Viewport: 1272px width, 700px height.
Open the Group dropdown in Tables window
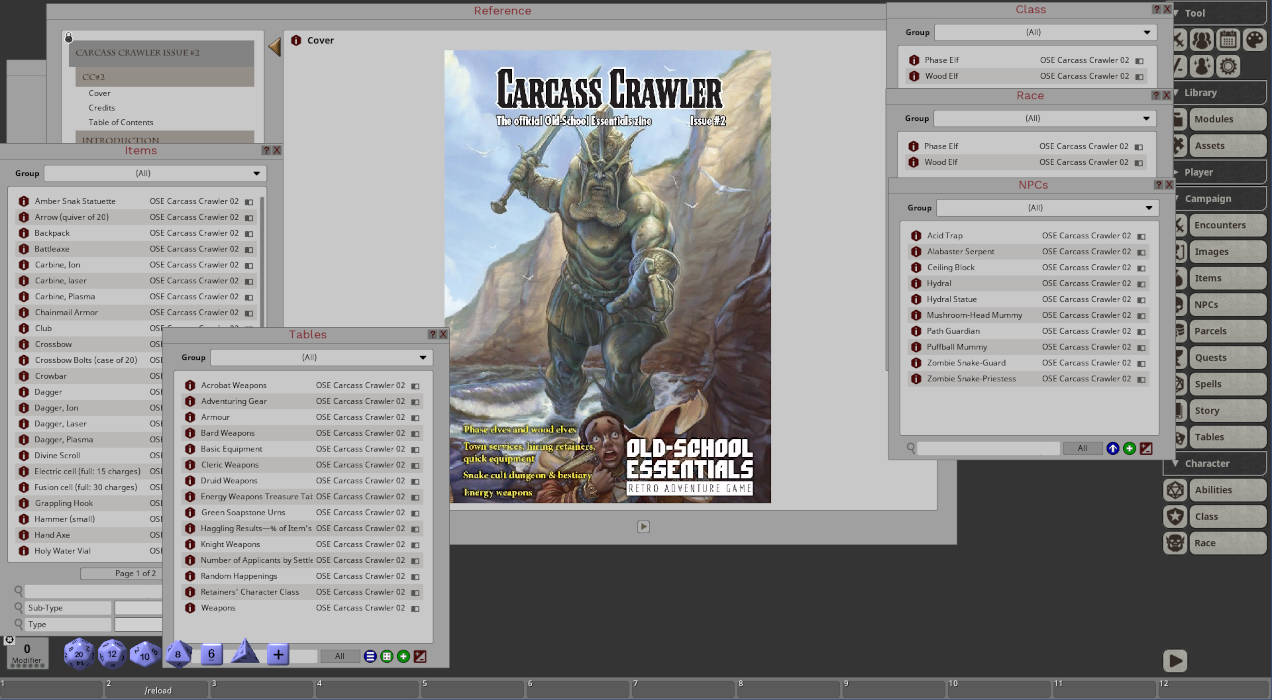click(x=321, y=357)
